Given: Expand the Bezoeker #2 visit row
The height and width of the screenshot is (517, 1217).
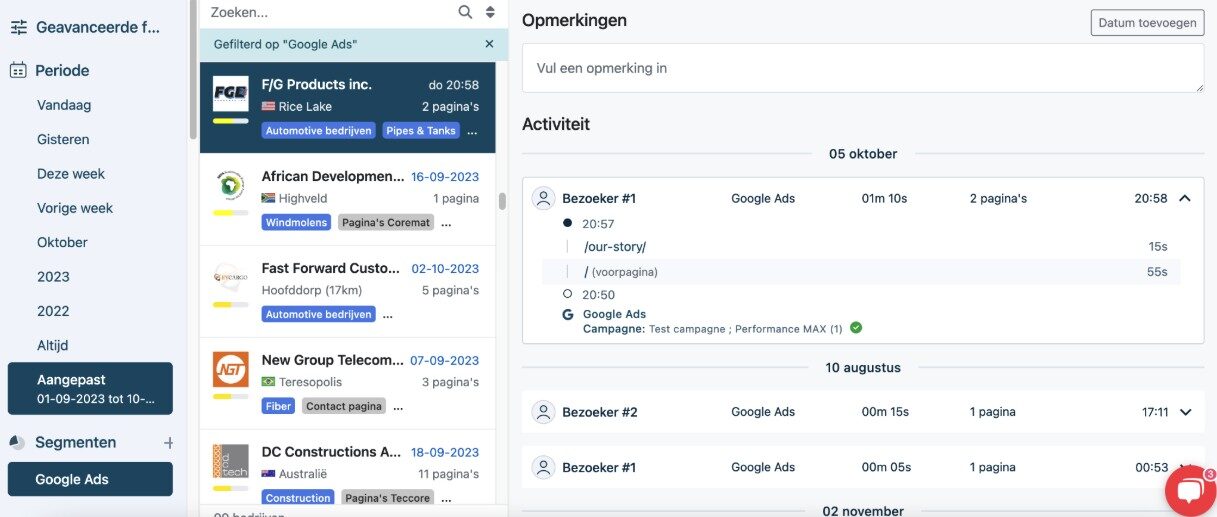Looking at the screenshot, I should pyautogui.click(x=1186, y=412).
